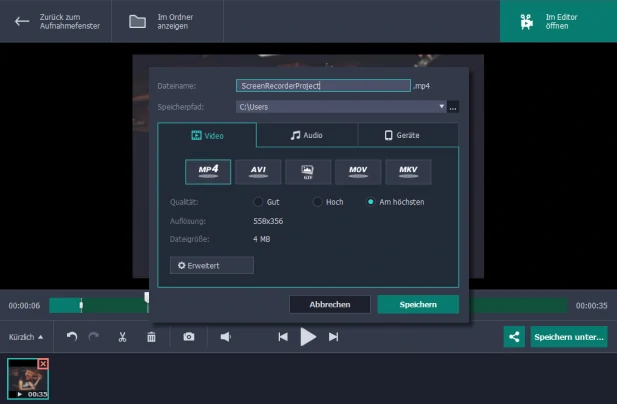The width and height of the screenshot is (617, 404).
Task: Jump to next frame
Action: [333, 337]
